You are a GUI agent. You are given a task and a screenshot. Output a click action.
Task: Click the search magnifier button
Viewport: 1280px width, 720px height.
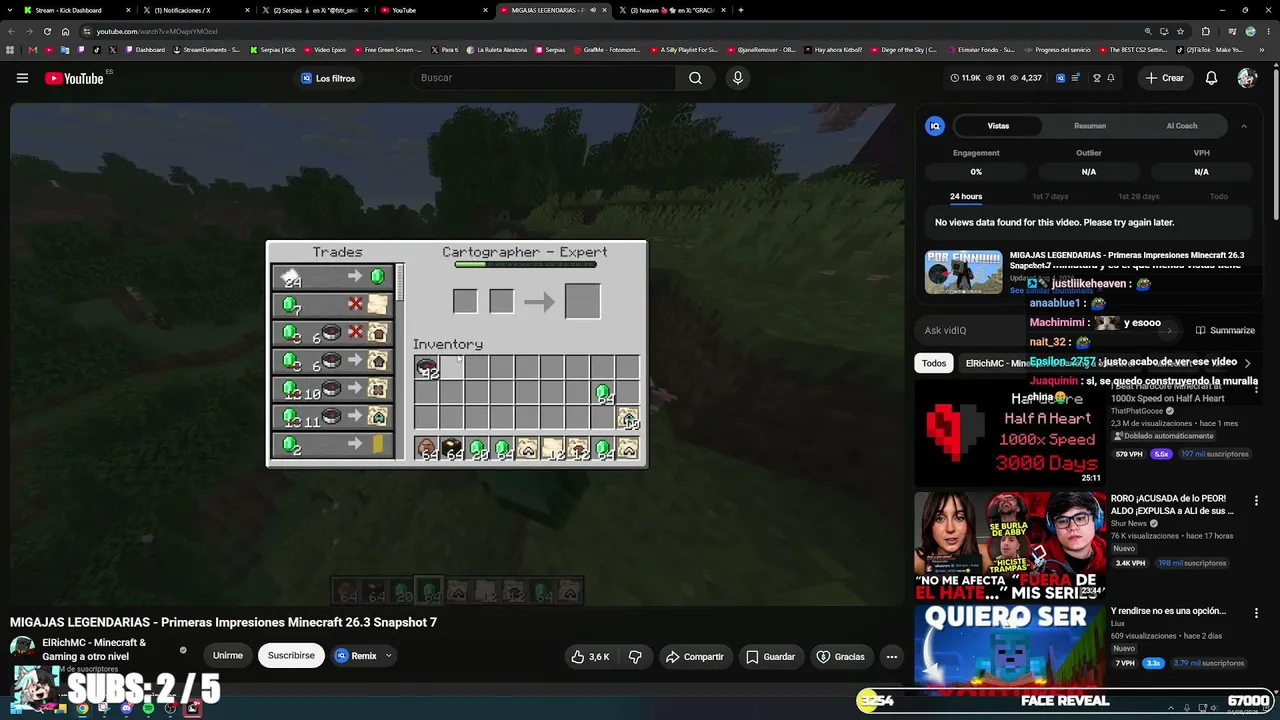pyautogui.click(x=695, y=78)
